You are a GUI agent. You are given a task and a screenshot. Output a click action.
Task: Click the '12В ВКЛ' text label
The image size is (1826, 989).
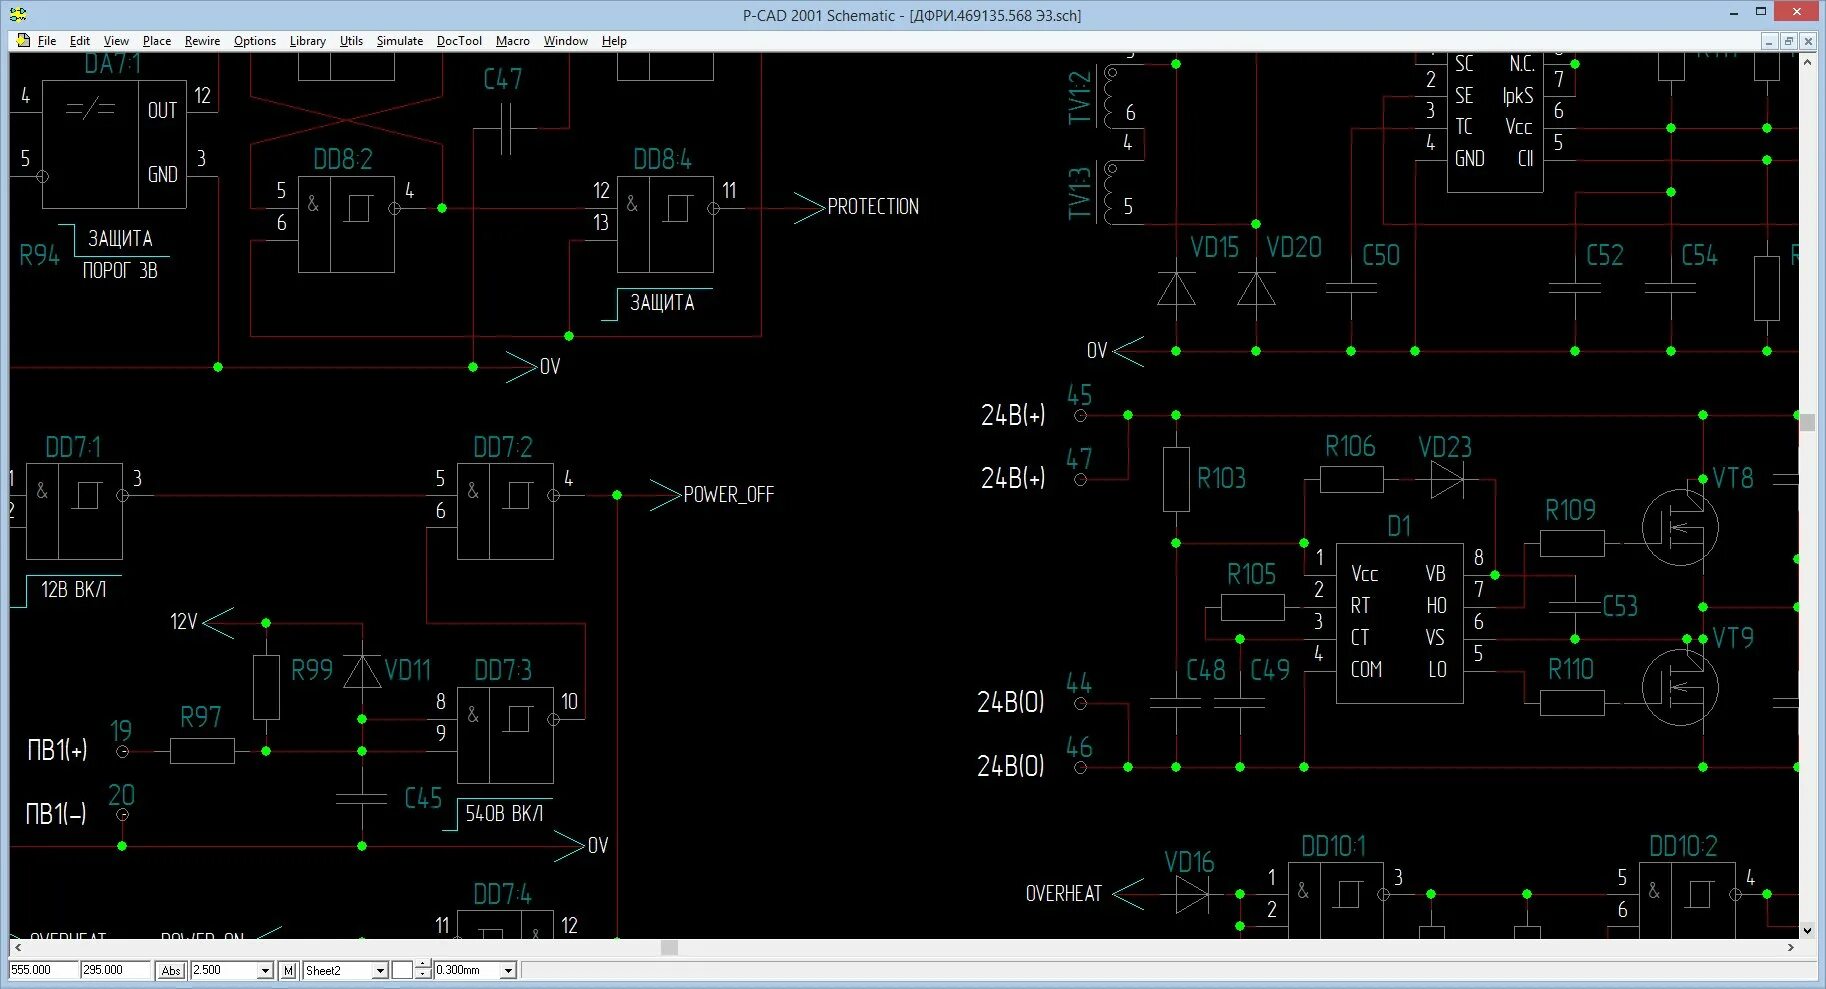click(73, 590)
